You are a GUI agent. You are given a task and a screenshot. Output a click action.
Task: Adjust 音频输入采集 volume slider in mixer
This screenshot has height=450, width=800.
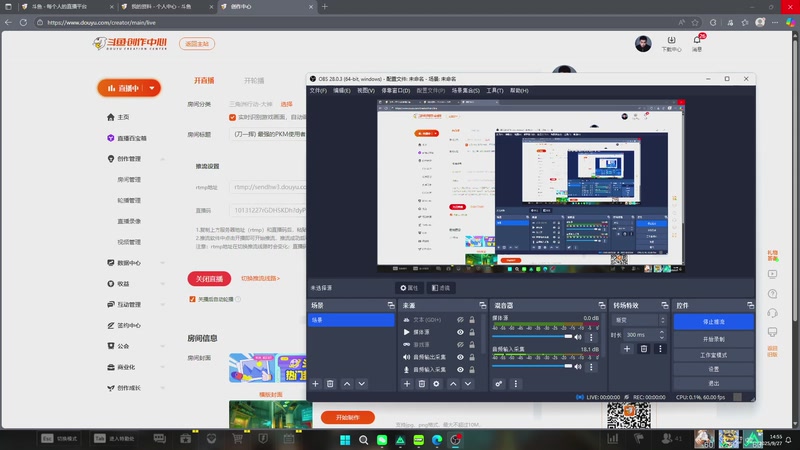click(x=532, y=366)
